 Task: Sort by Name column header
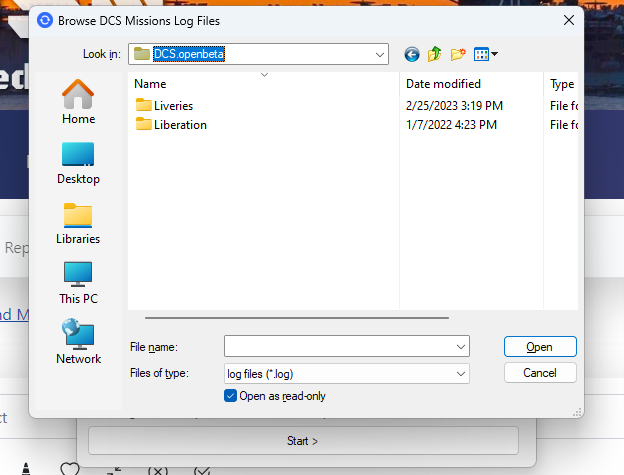(x=263, y=84)
